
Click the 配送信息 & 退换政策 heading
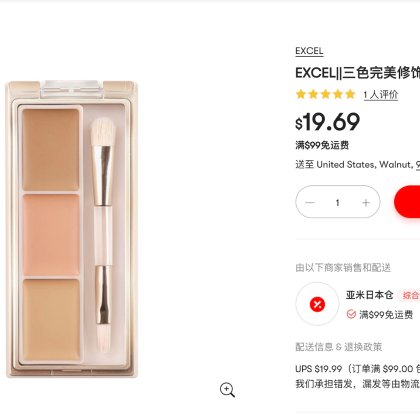point(339,347)
